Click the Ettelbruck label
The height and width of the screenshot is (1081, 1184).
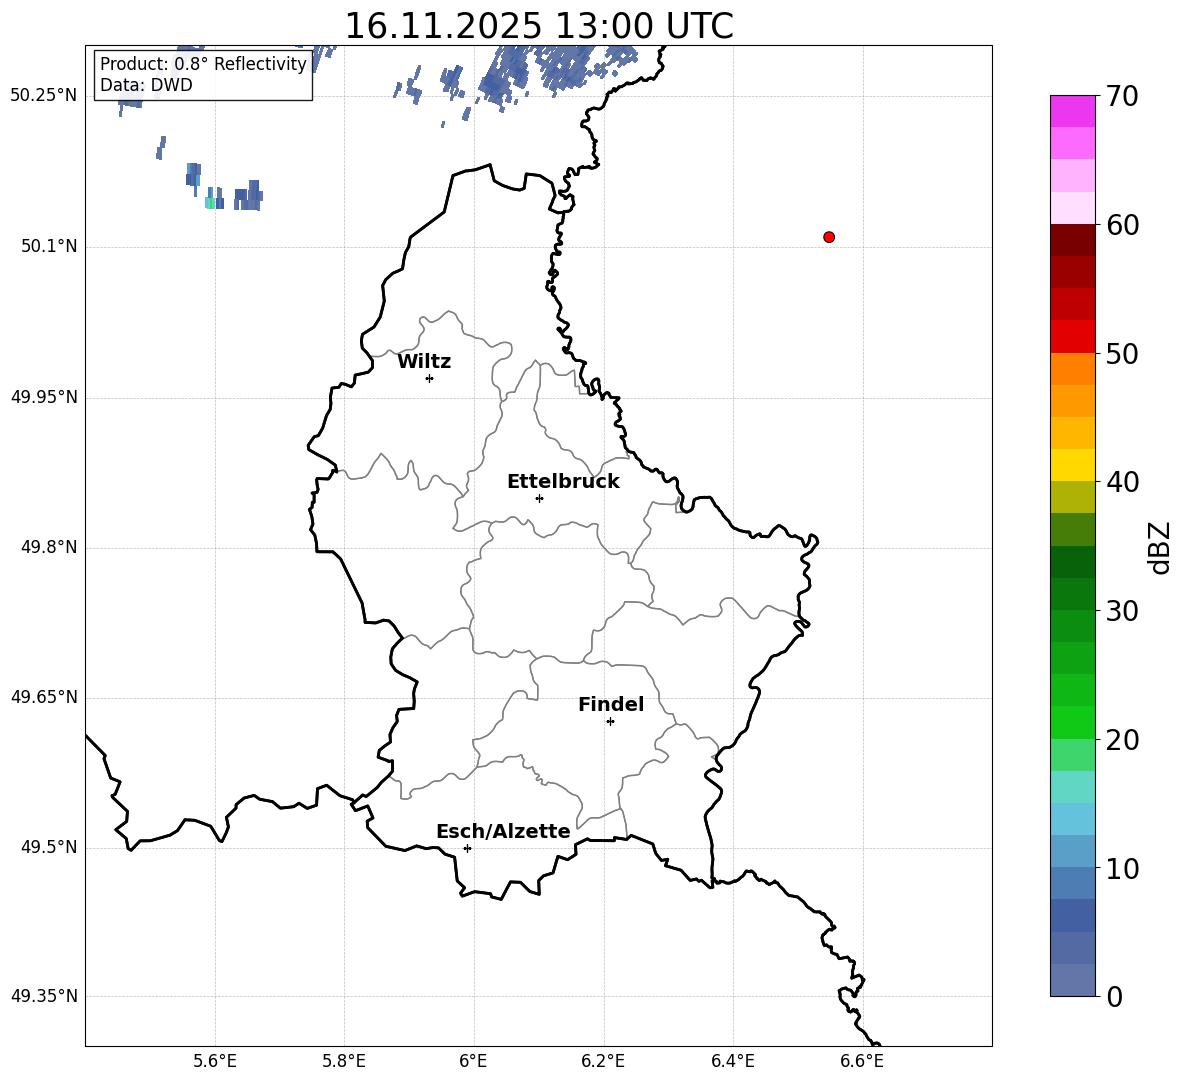coord(563,482)
